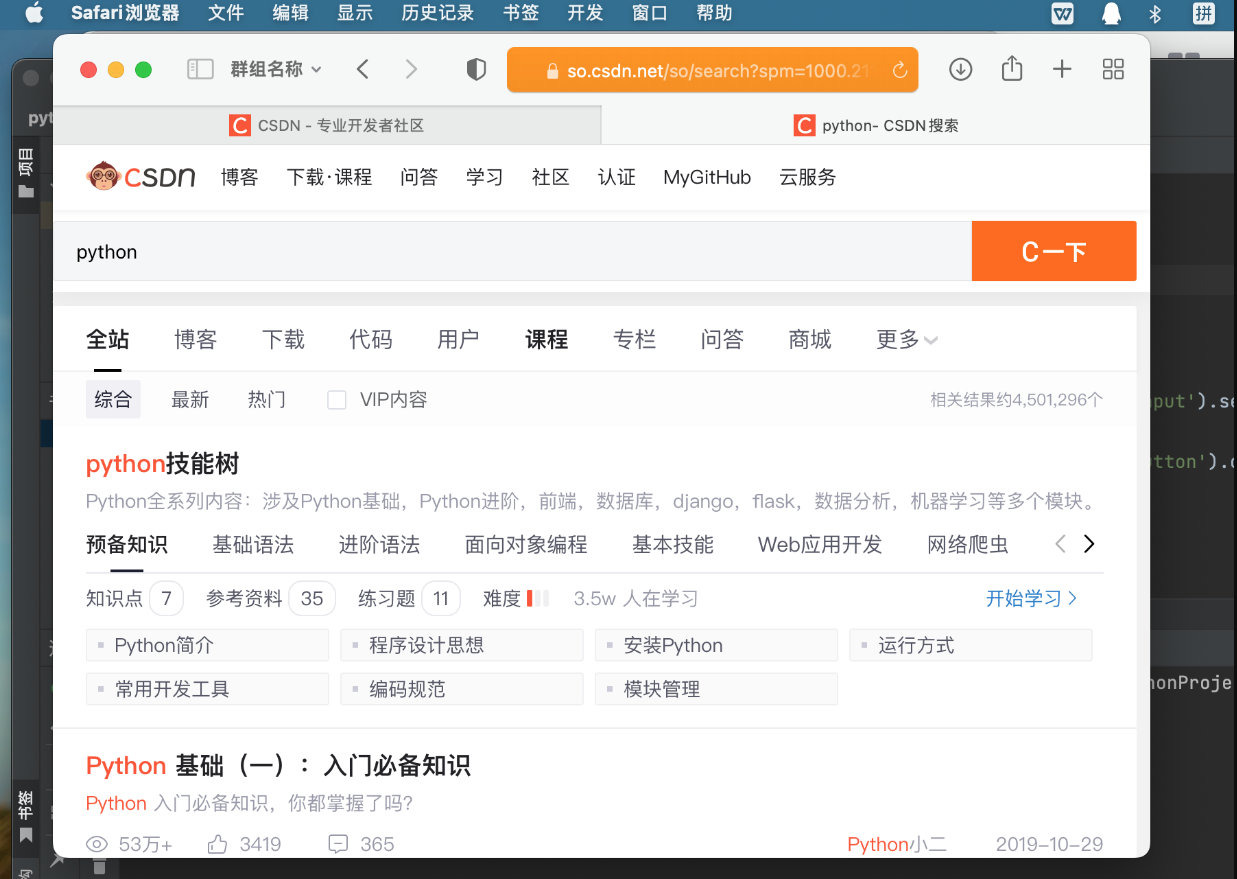Screen dimensions: 1237x879
Task: Click the orange C一下 search button
Action: (x=1054, y=251)
